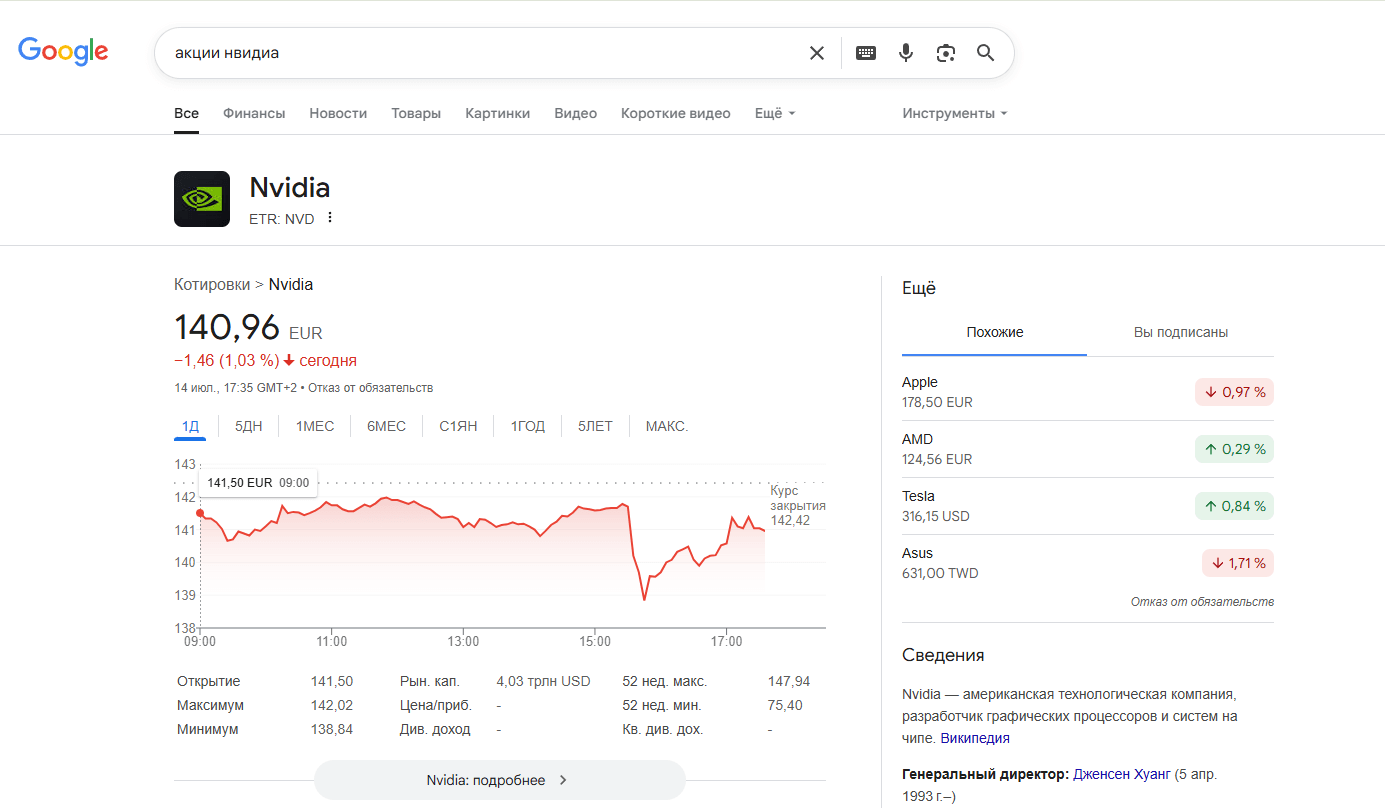
Task: Open the Asus stock row
Action: pos(1088,563)
